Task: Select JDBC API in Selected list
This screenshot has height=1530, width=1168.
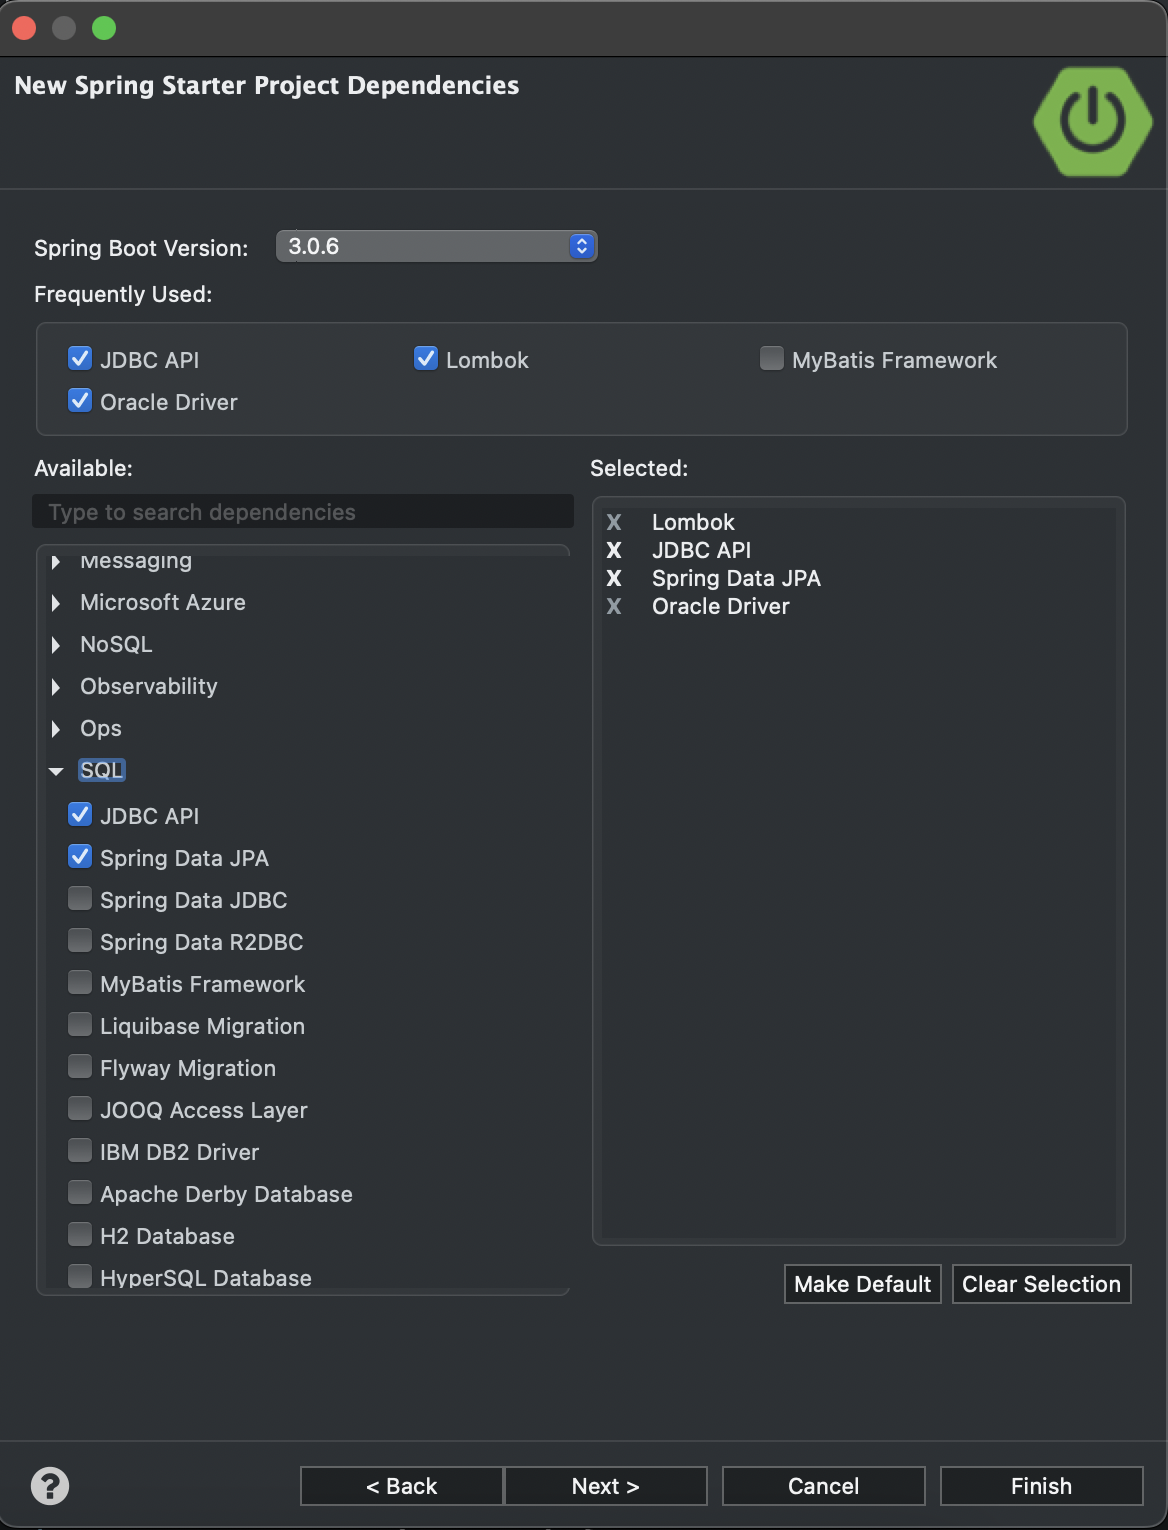Action: 701,550
